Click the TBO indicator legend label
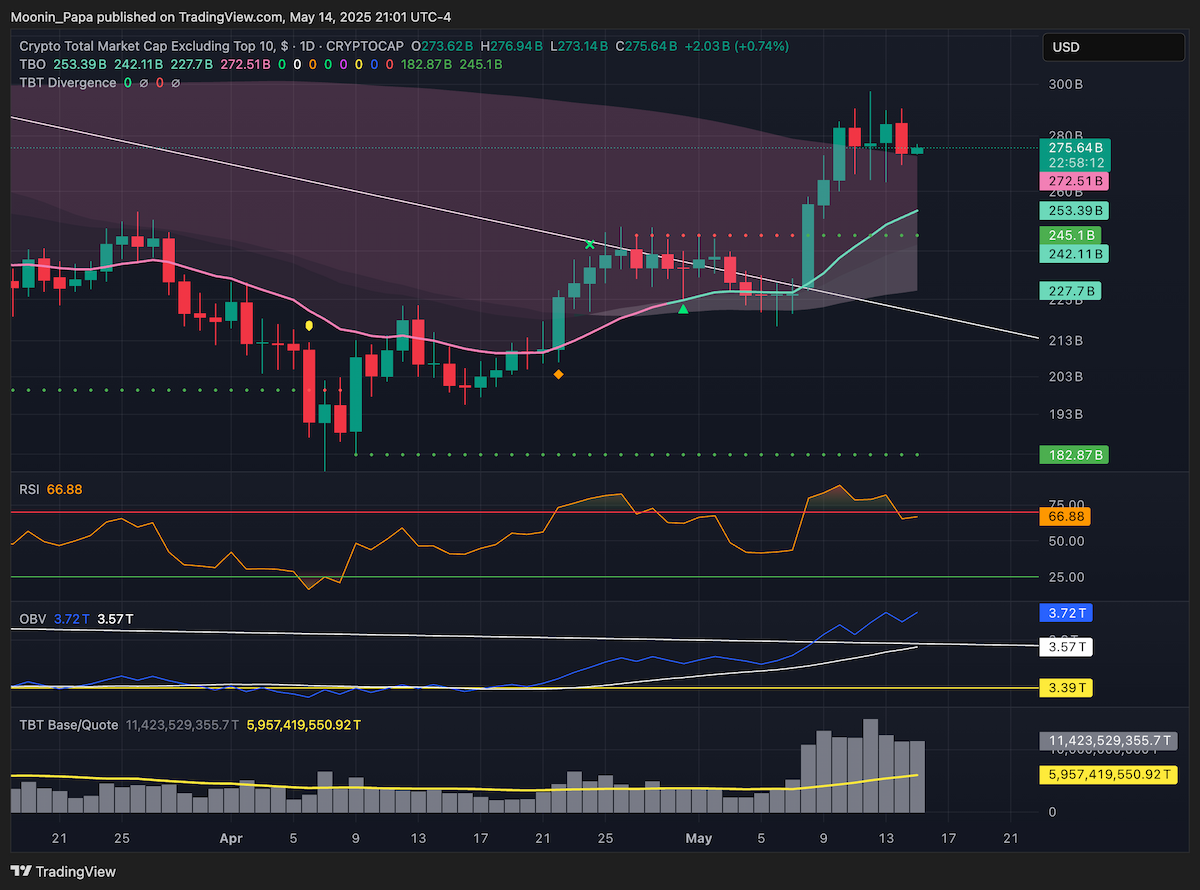This screenshot has width=1200, height=890. [31, 64]
